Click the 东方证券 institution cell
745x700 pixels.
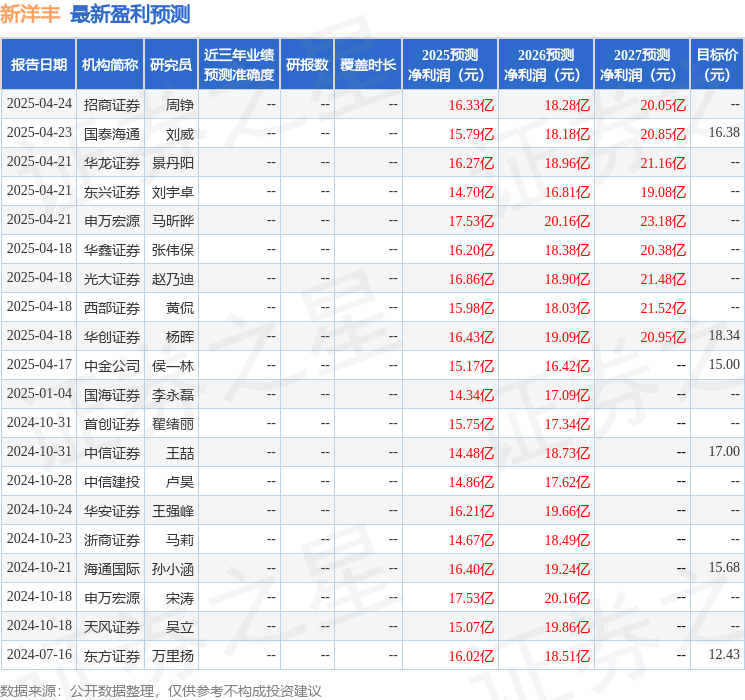click(112, 656)
